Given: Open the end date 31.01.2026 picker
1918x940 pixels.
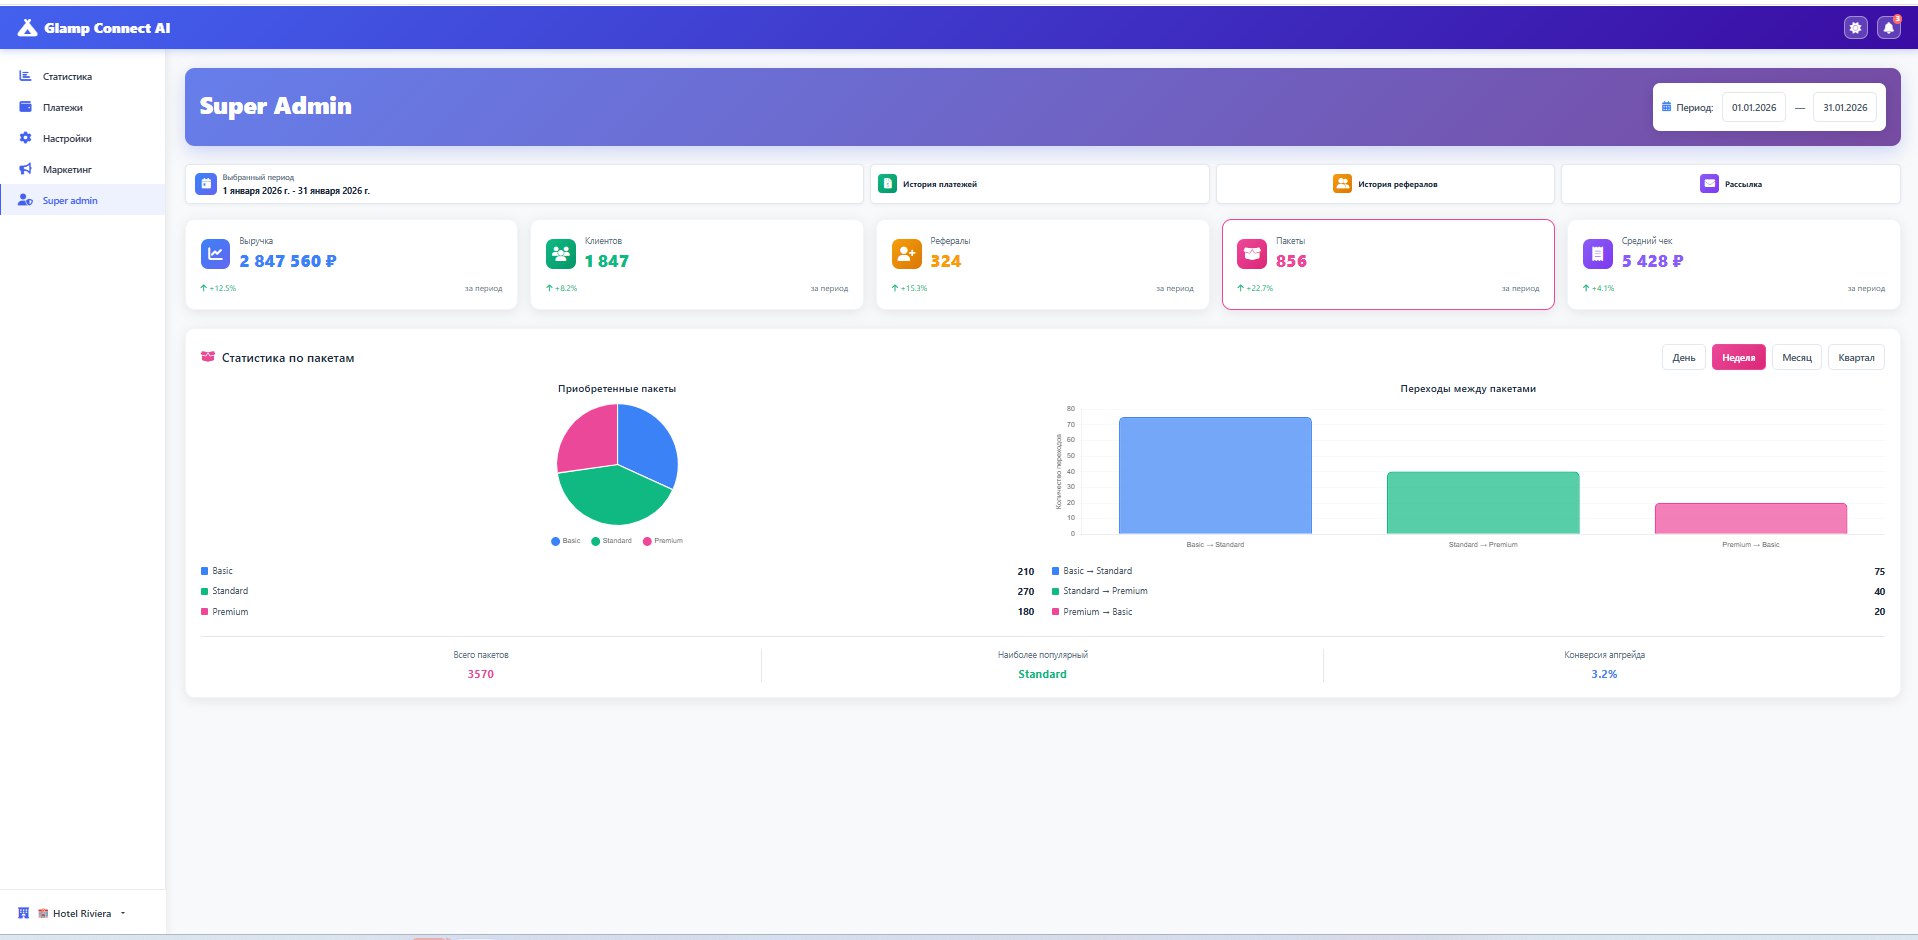Looking at the screenshot, I should coord(1844,108).
